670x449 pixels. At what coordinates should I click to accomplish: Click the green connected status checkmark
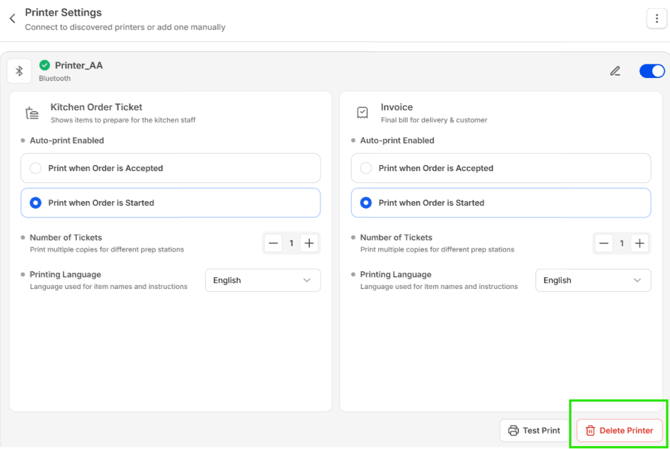coord(45,66)
